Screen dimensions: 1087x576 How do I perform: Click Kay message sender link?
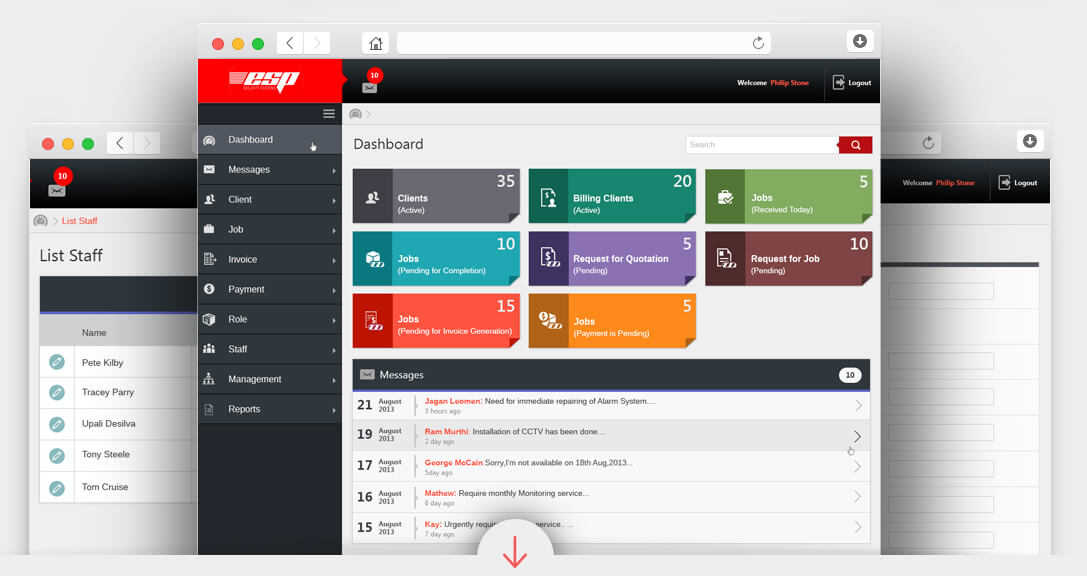pyautogui.click(x=433, y=524)
